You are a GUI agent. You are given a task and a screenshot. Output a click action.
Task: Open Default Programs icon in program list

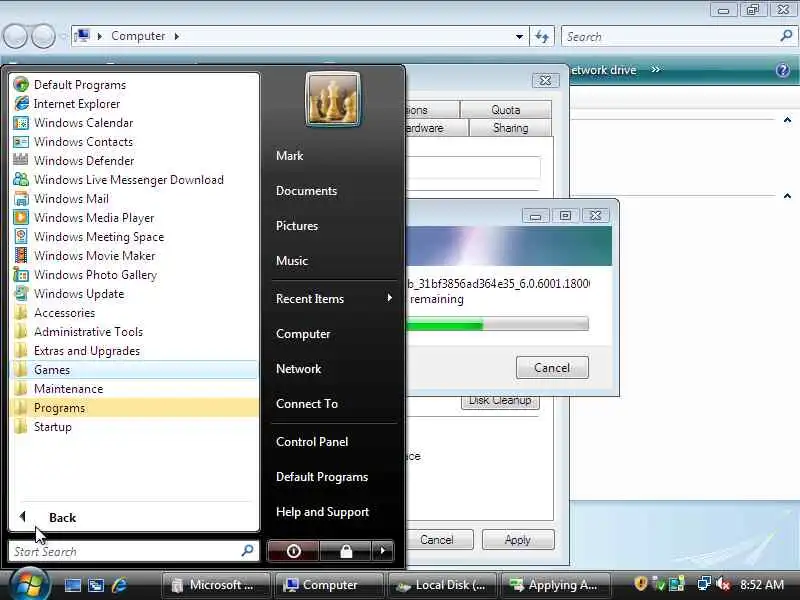tap(21, 84)
